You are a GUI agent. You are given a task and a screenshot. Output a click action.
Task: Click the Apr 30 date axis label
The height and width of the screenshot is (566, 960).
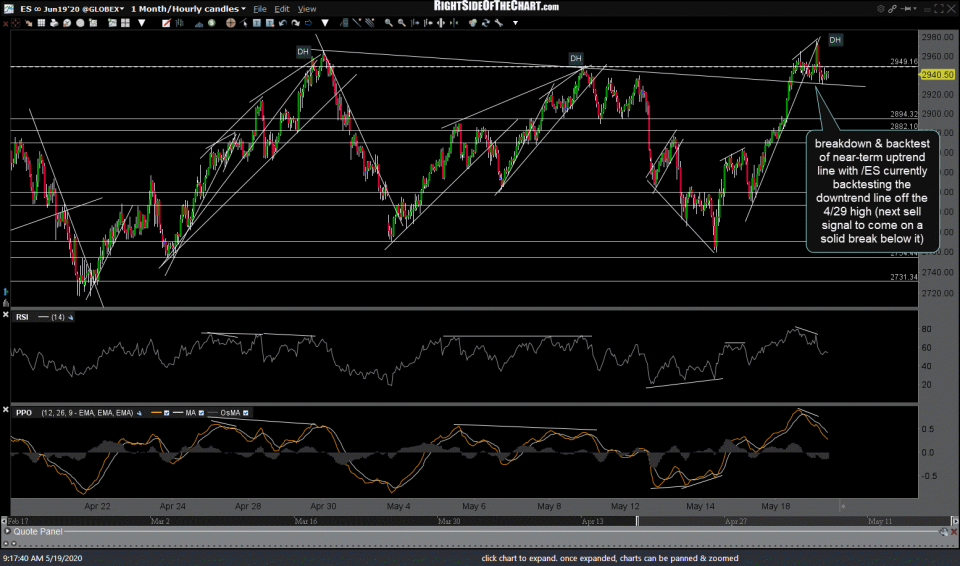[x=323, y=506]
